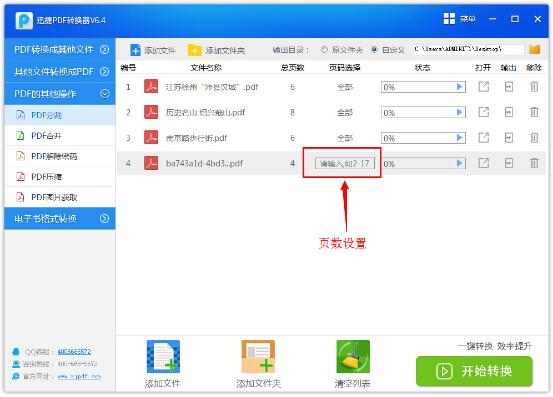Start conversion play arrow in row 1 progress bar
553x397 pixels.
point(459,87)
